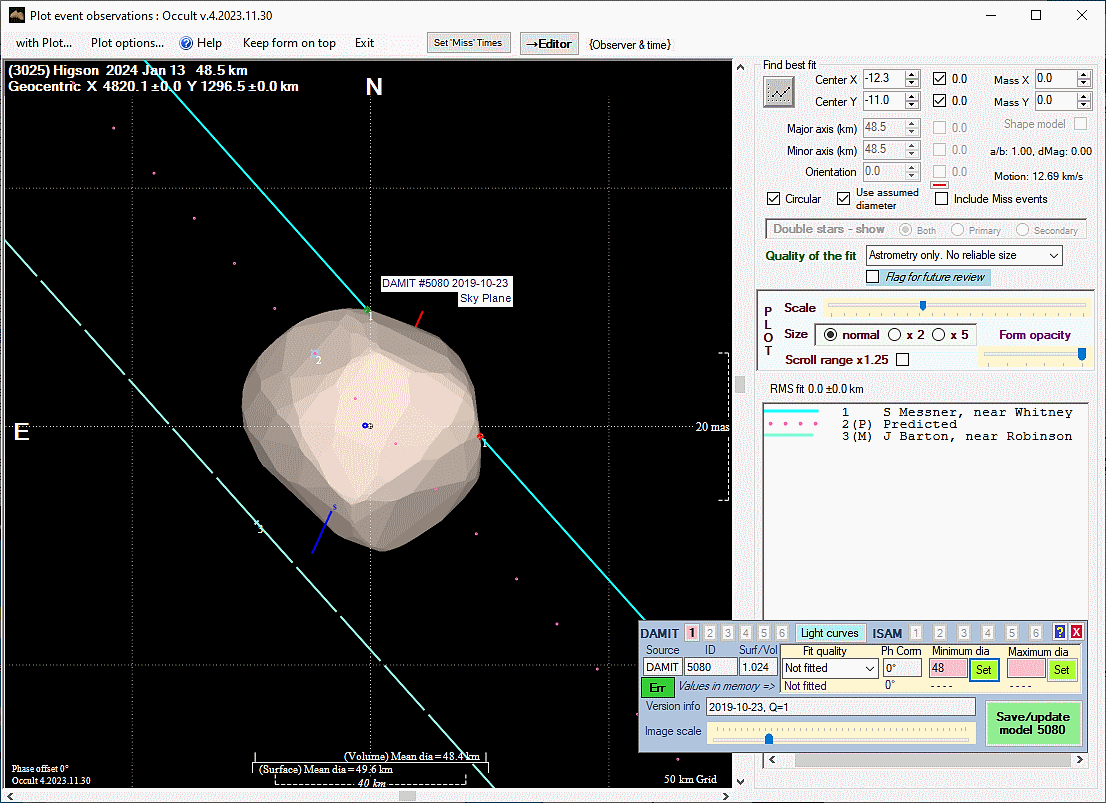
Task: Collapse right panel with top scroll-up chevron
Action: click(x=741, y=68)
